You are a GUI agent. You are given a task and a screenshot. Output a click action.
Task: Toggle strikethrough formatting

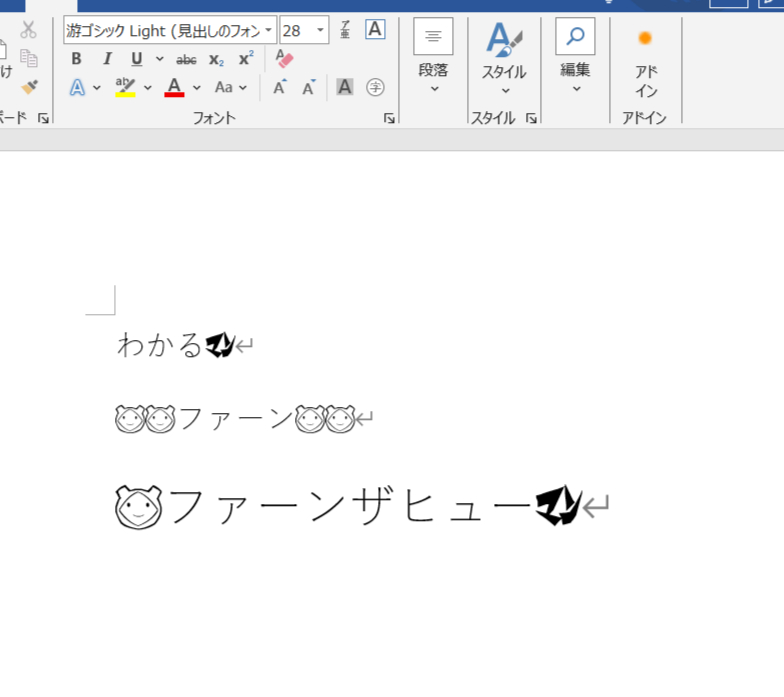[x=186, y=59]
